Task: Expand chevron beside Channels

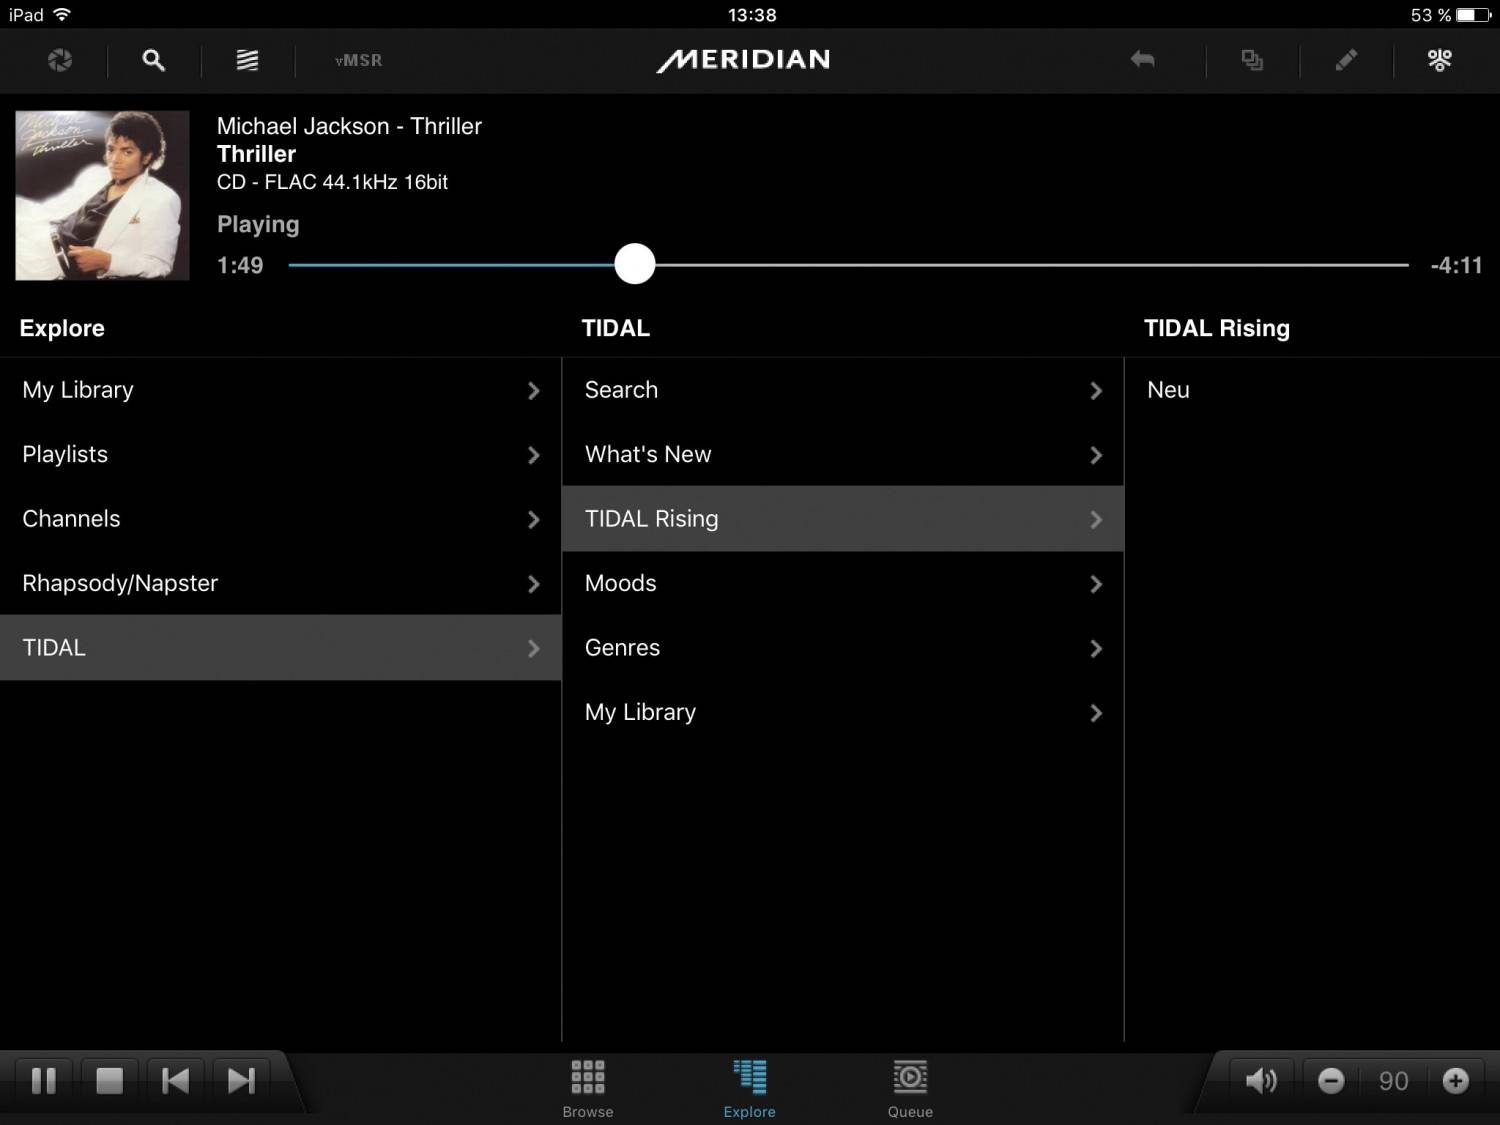Action: pyautogui.click(x=534, y=520)
